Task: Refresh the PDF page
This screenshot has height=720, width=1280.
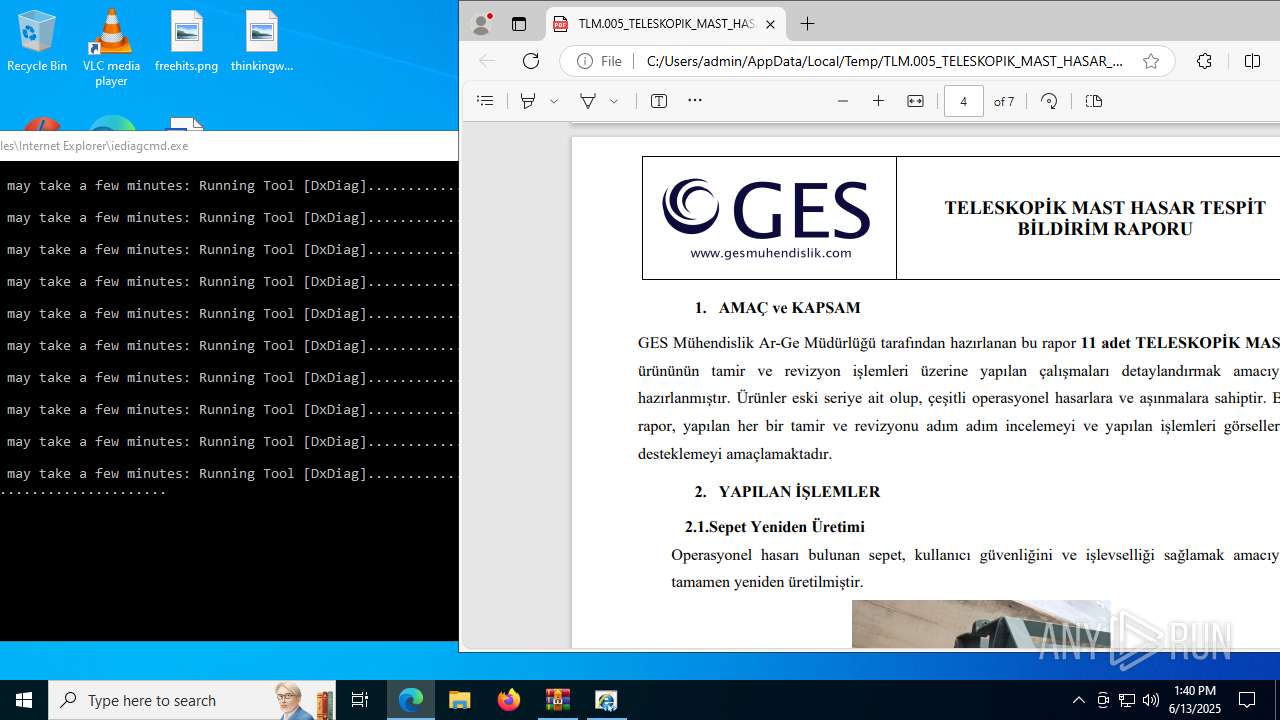Action: click(531, 61)
